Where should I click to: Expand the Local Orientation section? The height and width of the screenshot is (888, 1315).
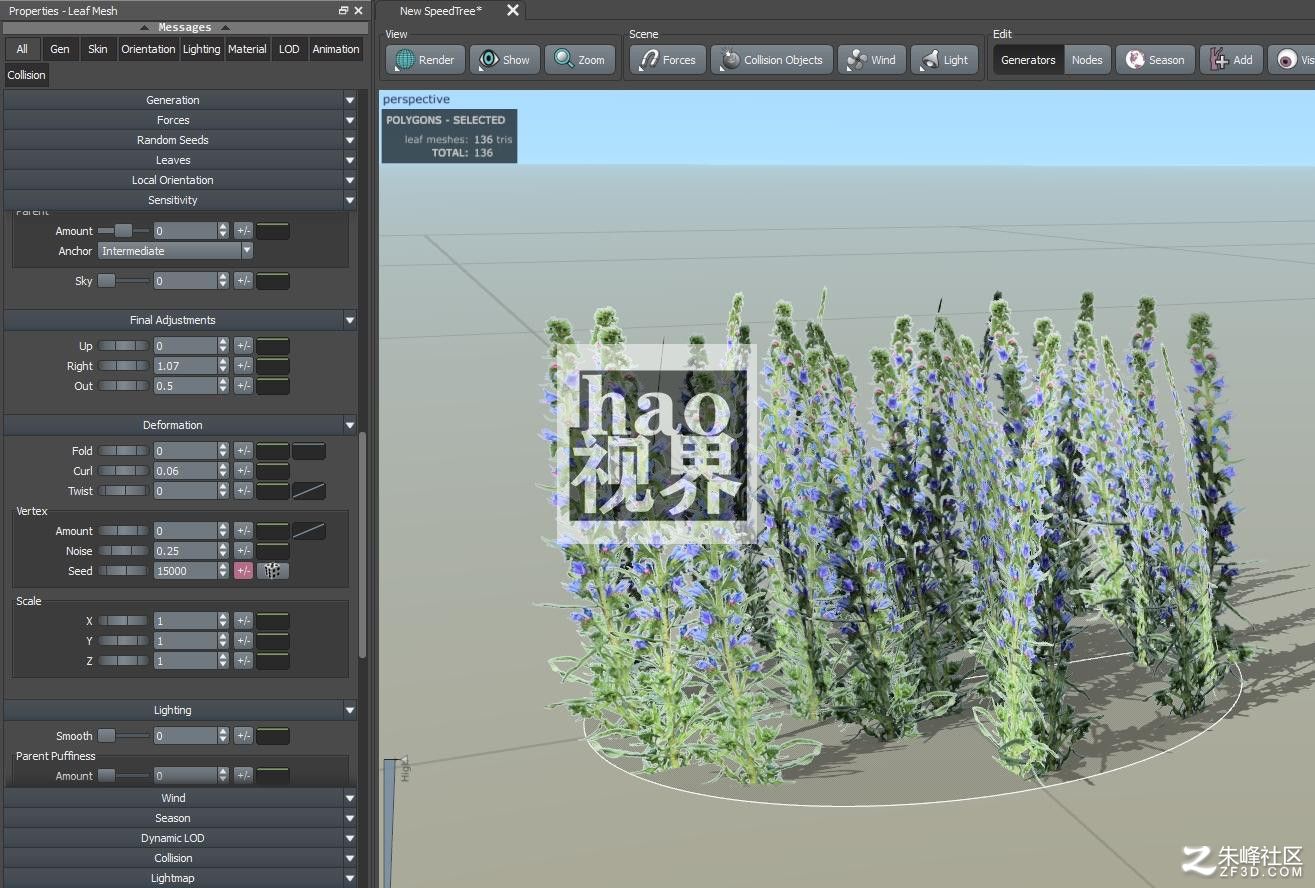(x=181, y=180)
